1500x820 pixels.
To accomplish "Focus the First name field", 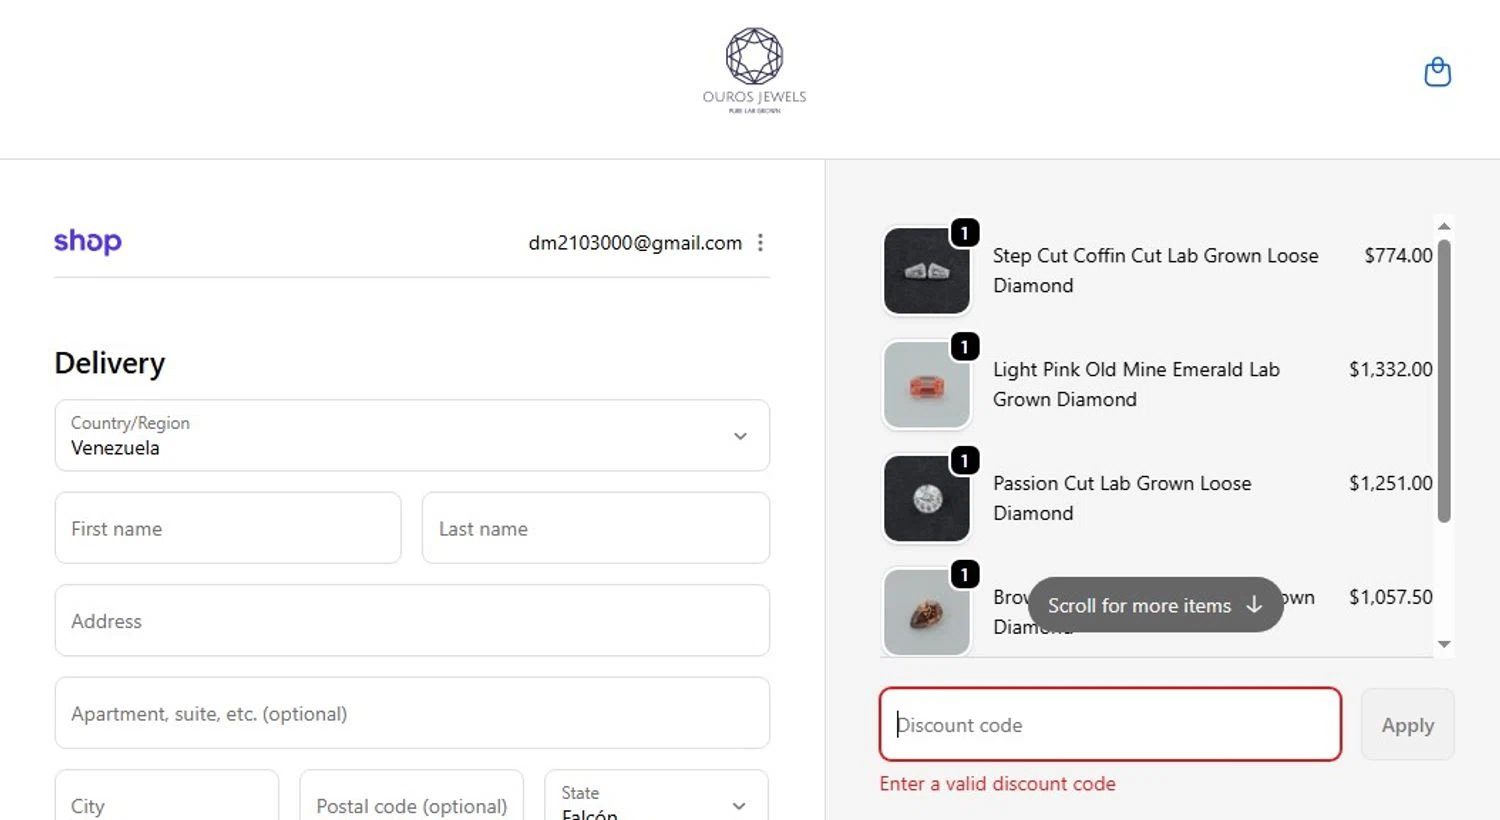I will (x=228, y=528).
